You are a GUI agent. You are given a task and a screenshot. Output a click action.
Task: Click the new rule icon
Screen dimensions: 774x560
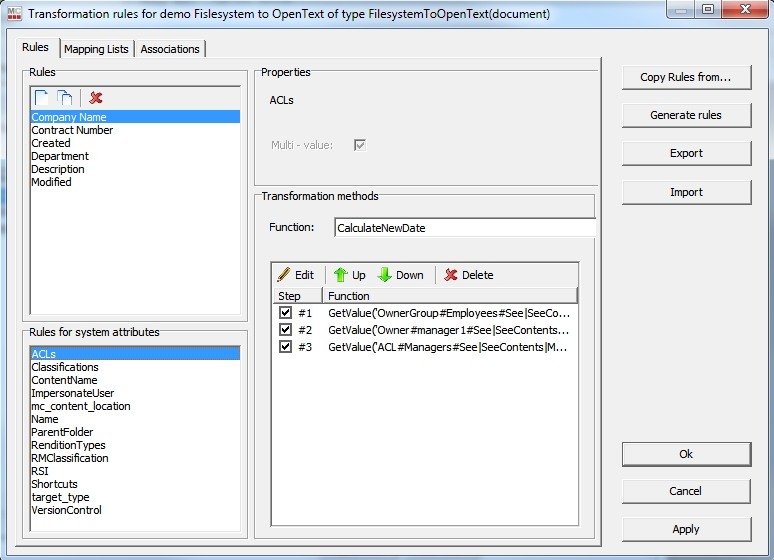[42, 98]
